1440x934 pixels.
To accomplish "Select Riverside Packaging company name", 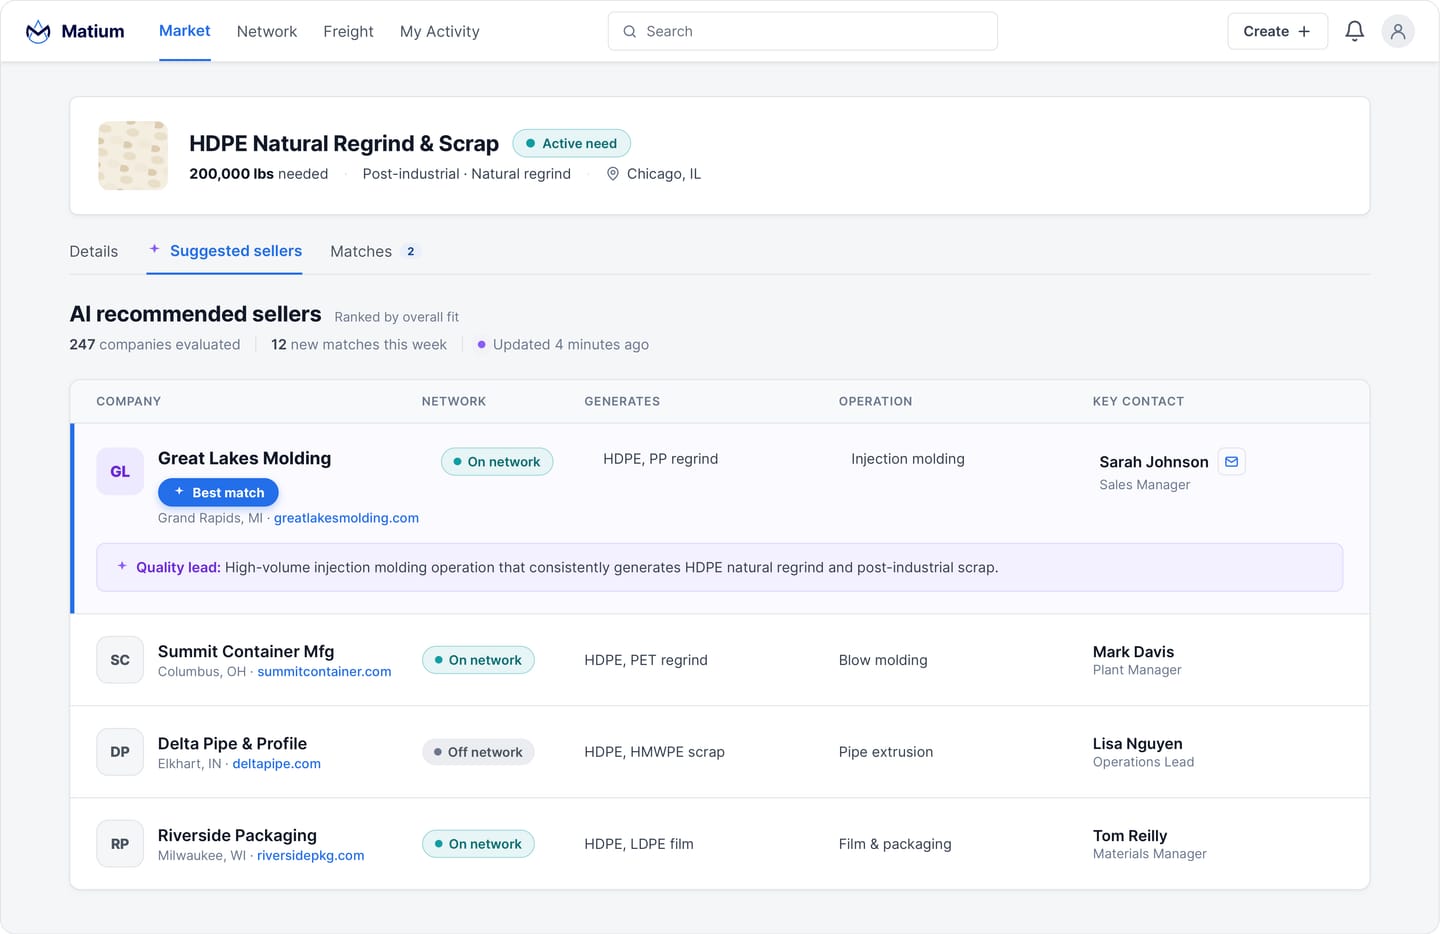I will pyautogui.click(x=237, y=835).
